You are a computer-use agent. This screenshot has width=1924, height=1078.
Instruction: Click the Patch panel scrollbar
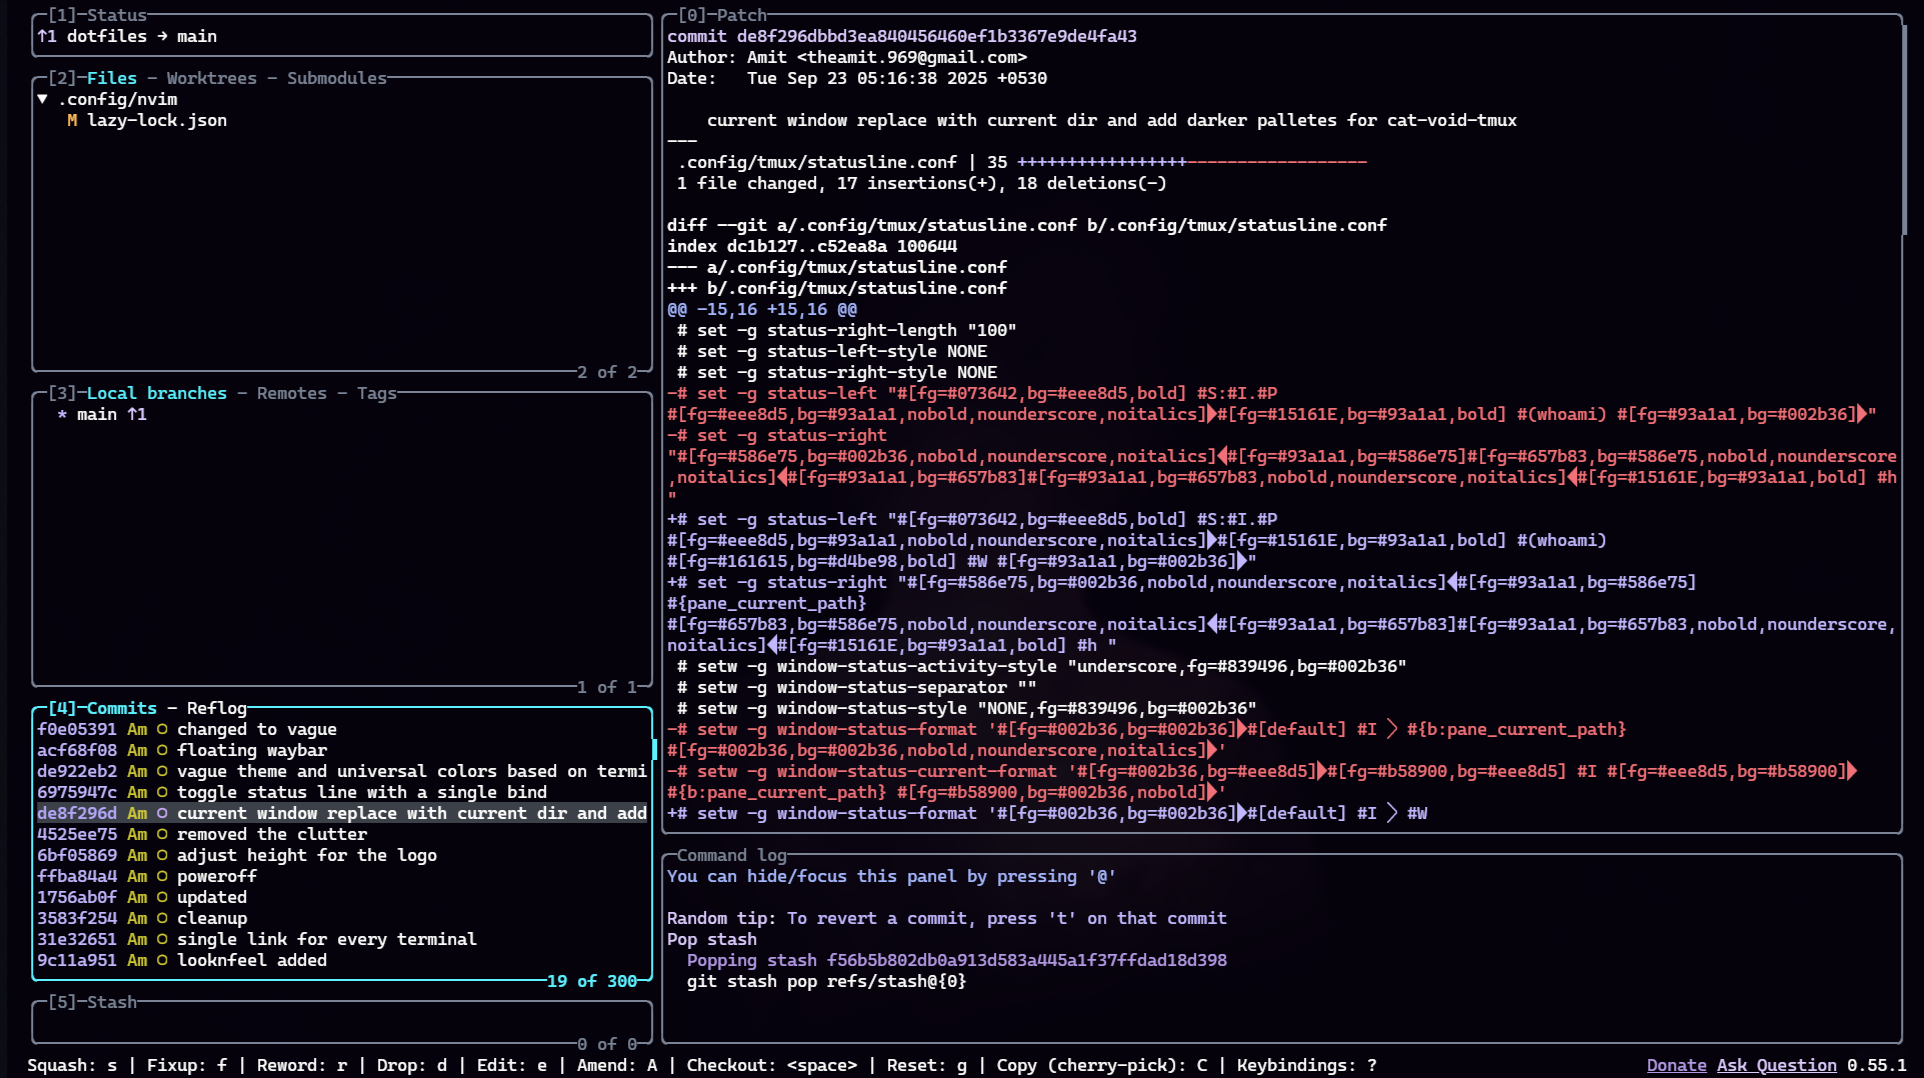[x=1905, y=131]
